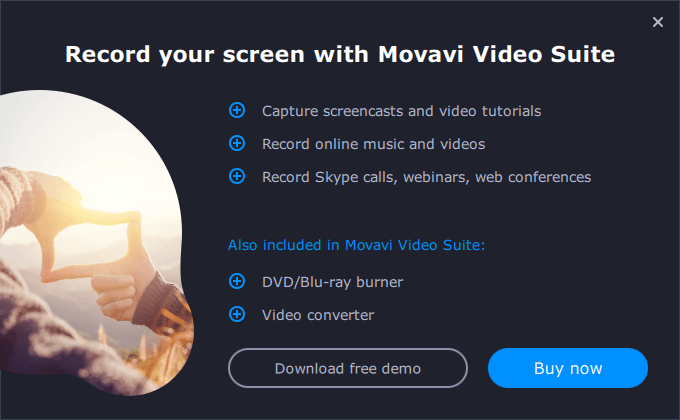This screenshot has height=420, width=680.
Task: Select the Video converter feature text
Action: pyautogui.click(x=318, y=315)
